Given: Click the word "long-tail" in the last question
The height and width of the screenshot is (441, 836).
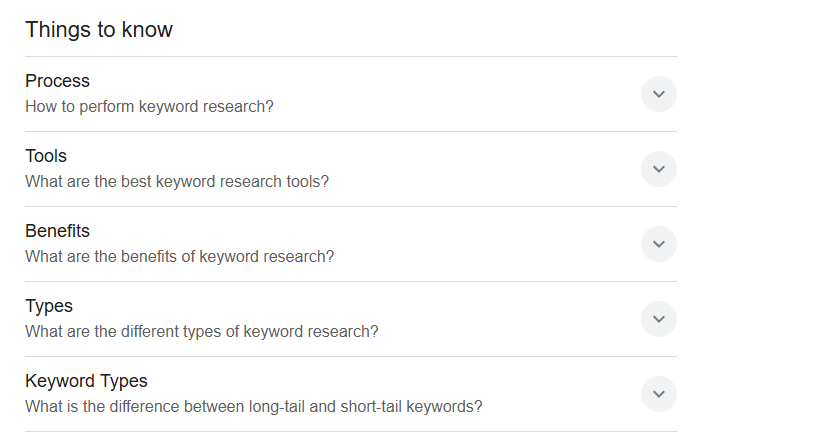Looking at the screenshot, I should coord(285,407).
